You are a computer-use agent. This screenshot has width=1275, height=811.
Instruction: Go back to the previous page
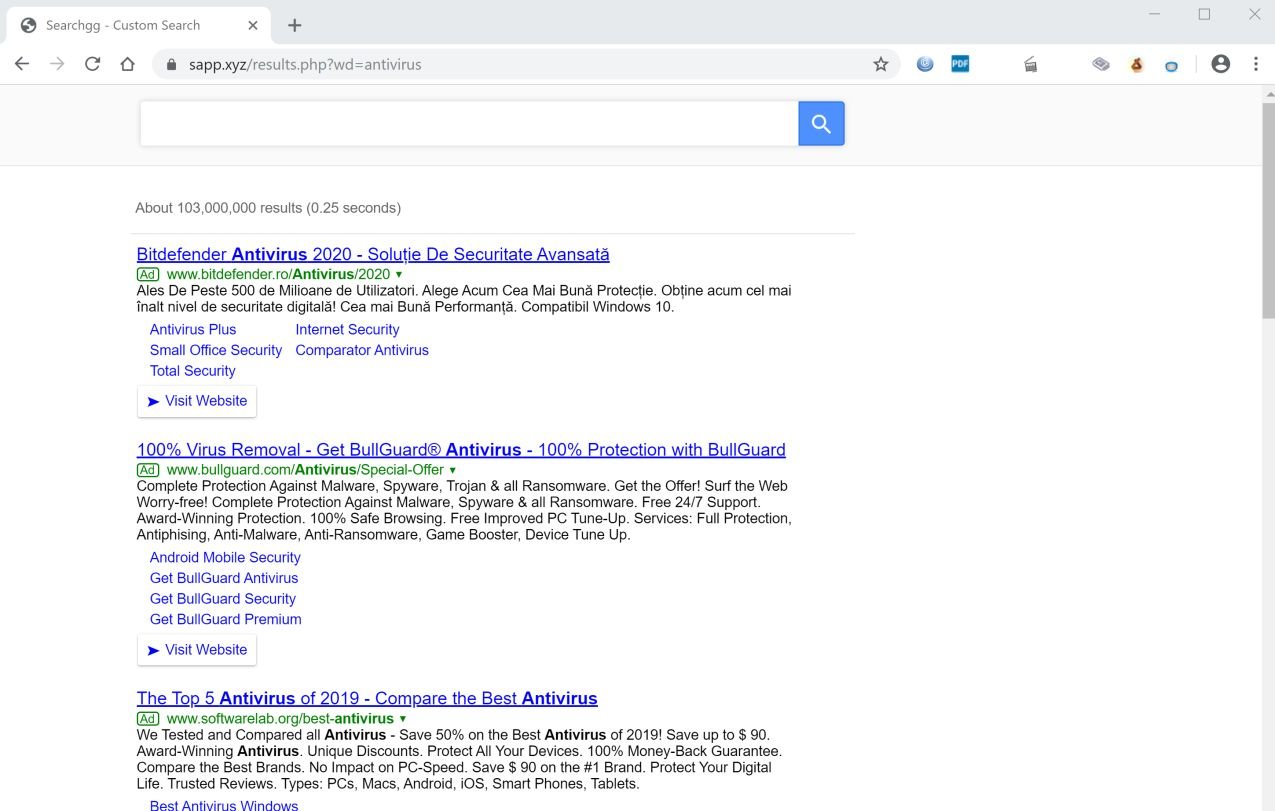click(x=22, y=64)
